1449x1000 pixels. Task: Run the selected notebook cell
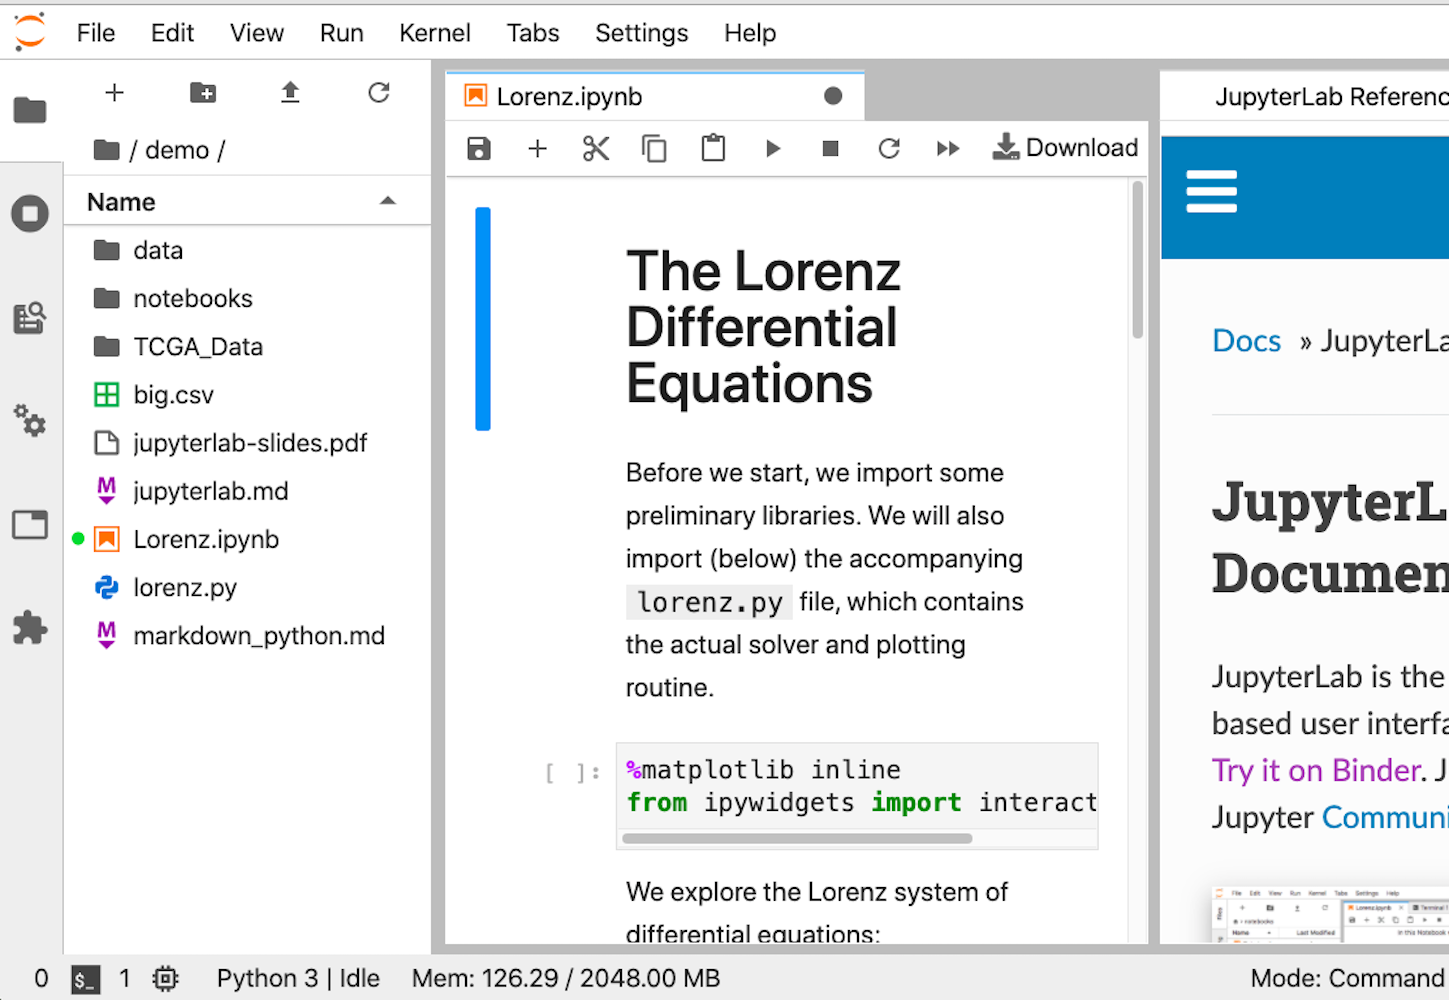pos(772,148)
